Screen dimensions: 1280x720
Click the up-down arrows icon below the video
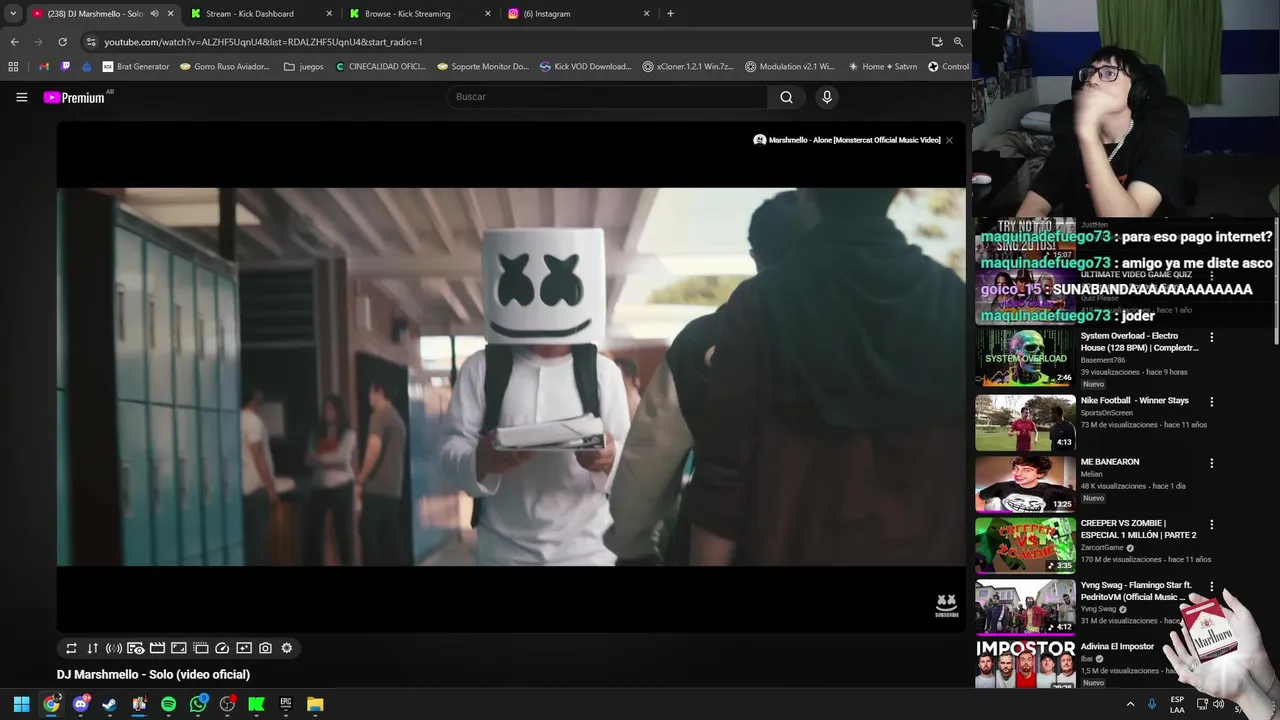coord(92,648)
